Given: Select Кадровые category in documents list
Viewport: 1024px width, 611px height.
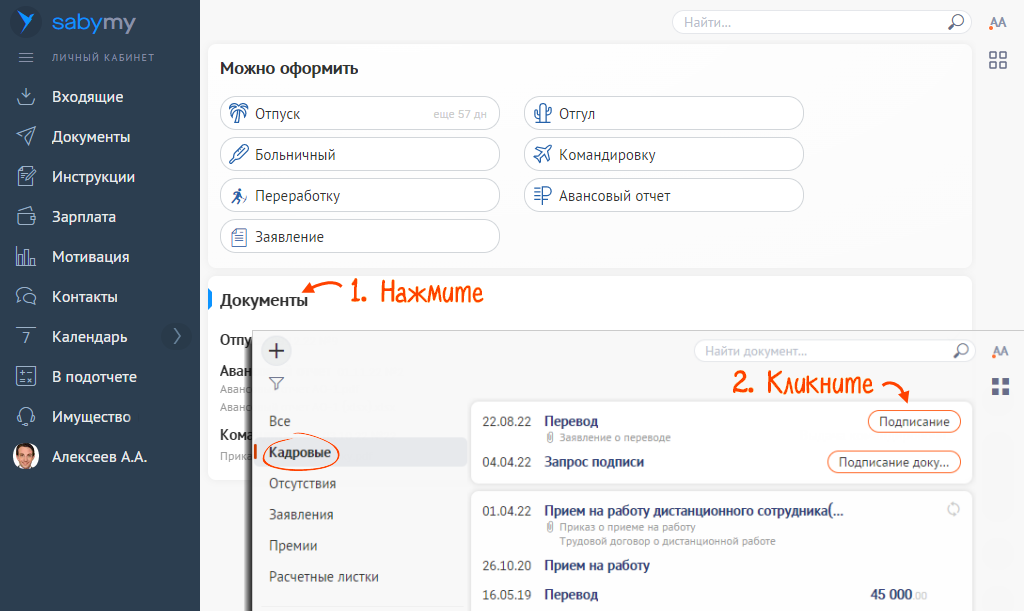Looking at the screenshot, I should tap(301, 453).
